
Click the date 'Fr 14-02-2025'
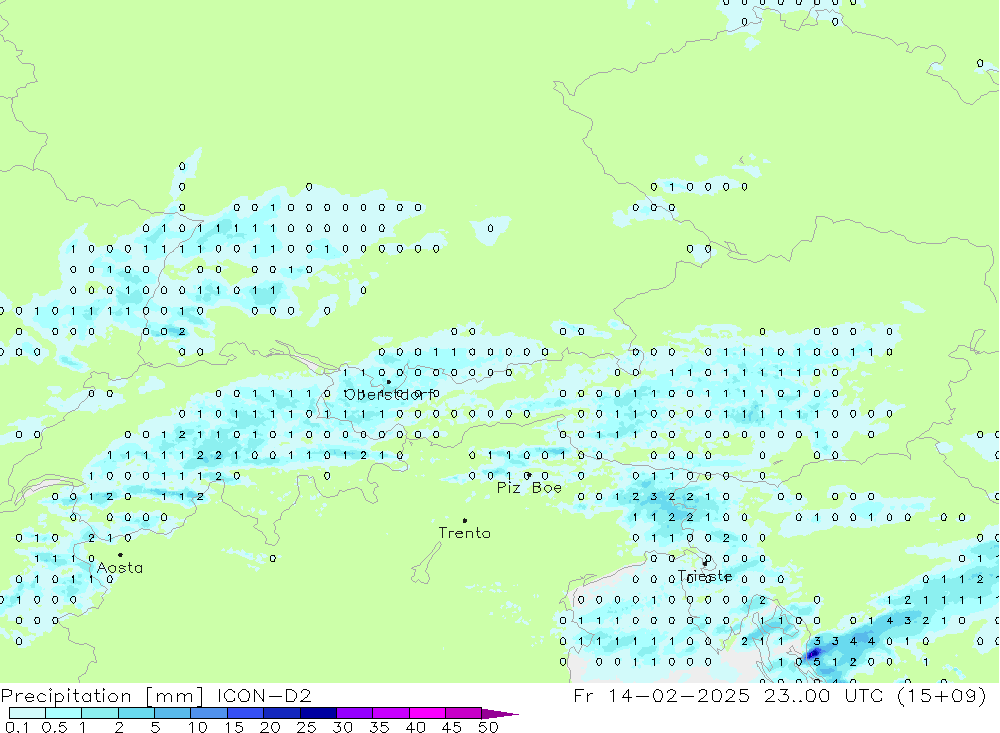(x=661, y=695)
